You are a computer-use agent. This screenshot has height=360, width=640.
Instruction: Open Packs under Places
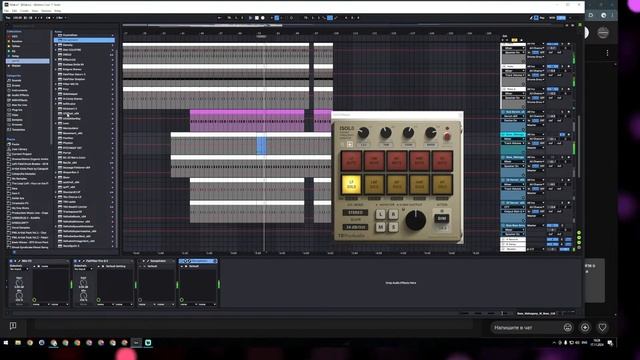click(x=15, y=144)
